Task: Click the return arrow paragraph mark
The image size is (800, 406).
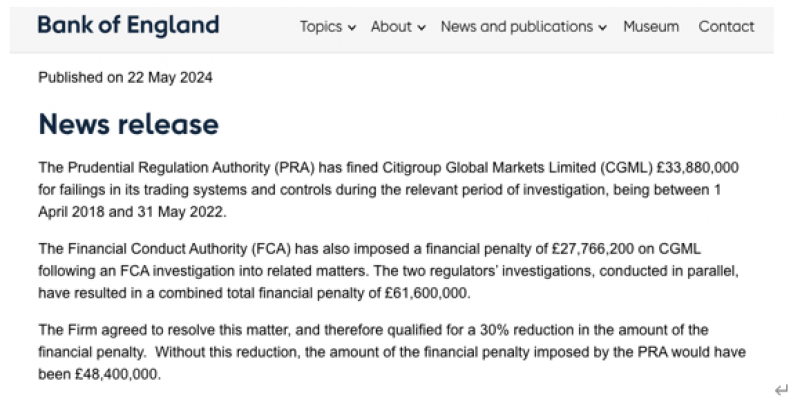Action: (781, 391)
